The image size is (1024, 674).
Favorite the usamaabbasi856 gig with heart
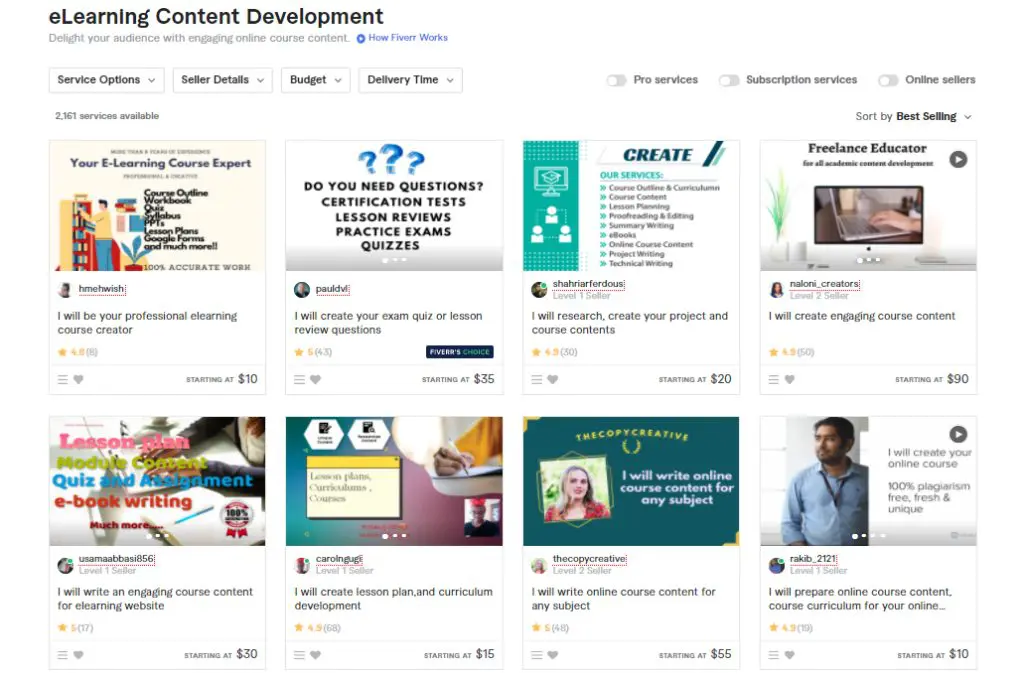[x=78, y=656]
